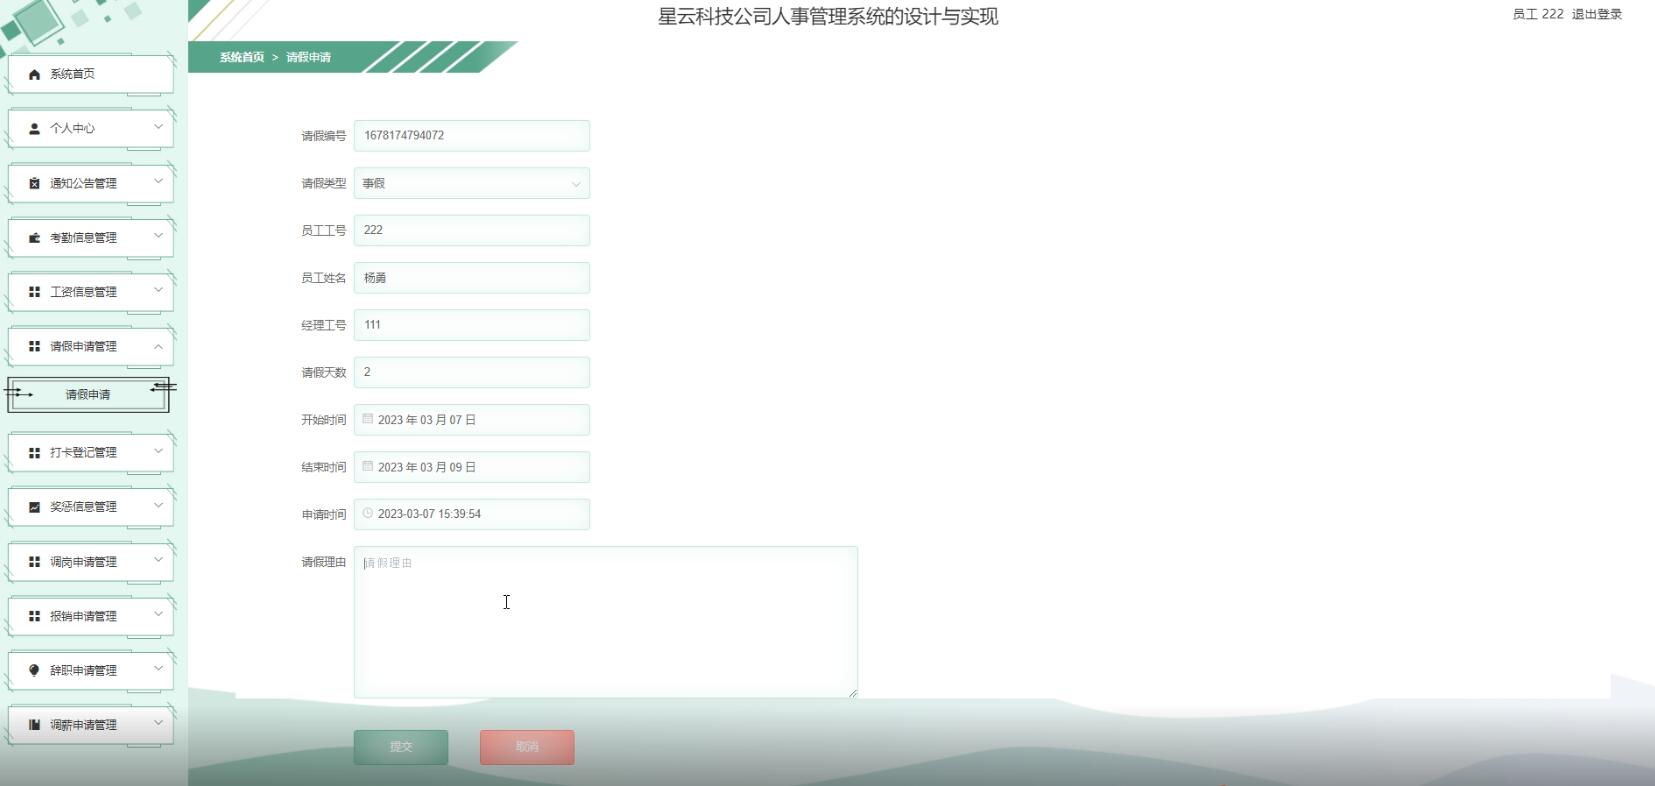Viewport: 1655px width, 786px height.
Task: Click the 请假理由 textarea resize handle
Action: [853, 693]
